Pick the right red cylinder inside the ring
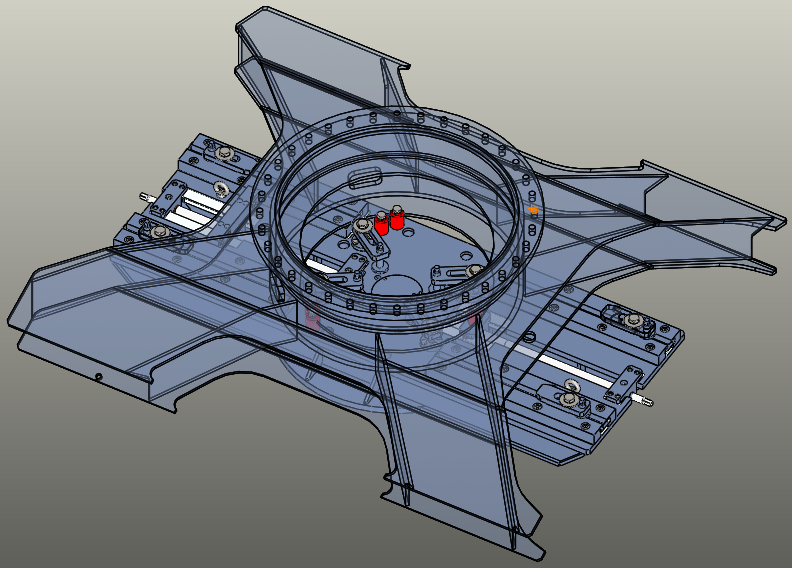The width and height of the screenshot is (792, 568). (397, 218)
